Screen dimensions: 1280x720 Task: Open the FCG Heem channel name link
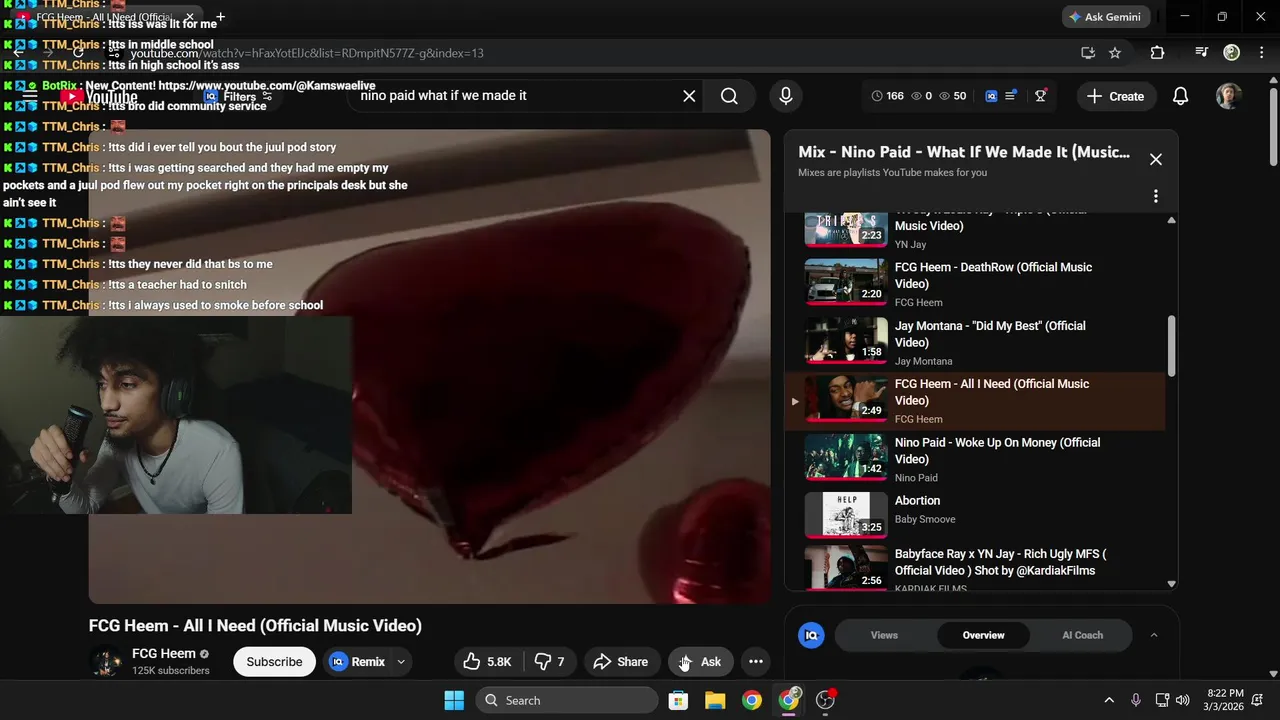click(x=164, y=654)
